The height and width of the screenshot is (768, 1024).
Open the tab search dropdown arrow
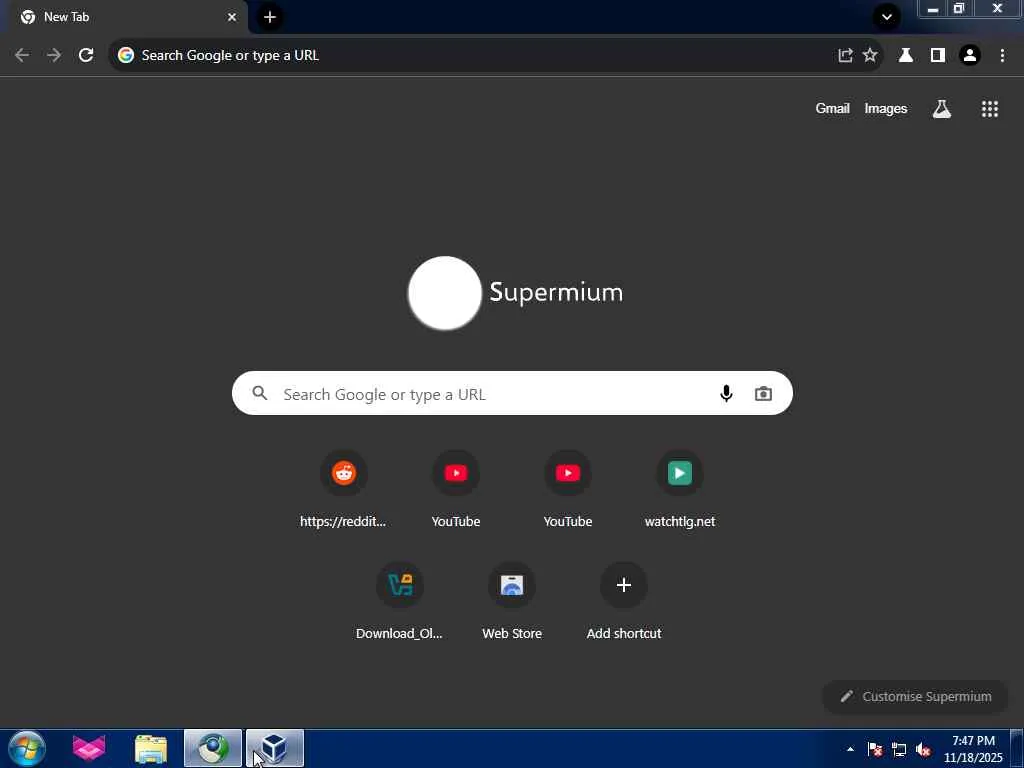tap(887, 17)
